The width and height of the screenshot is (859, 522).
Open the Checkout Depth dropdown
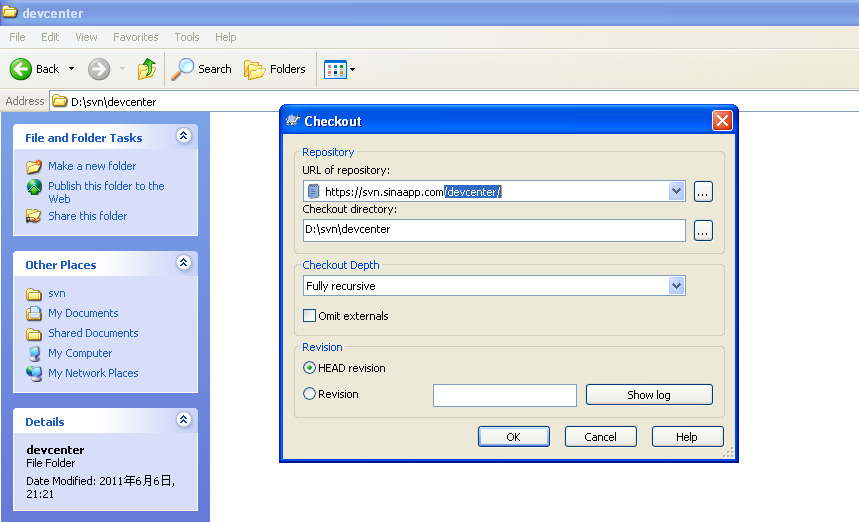click(676, 286)
